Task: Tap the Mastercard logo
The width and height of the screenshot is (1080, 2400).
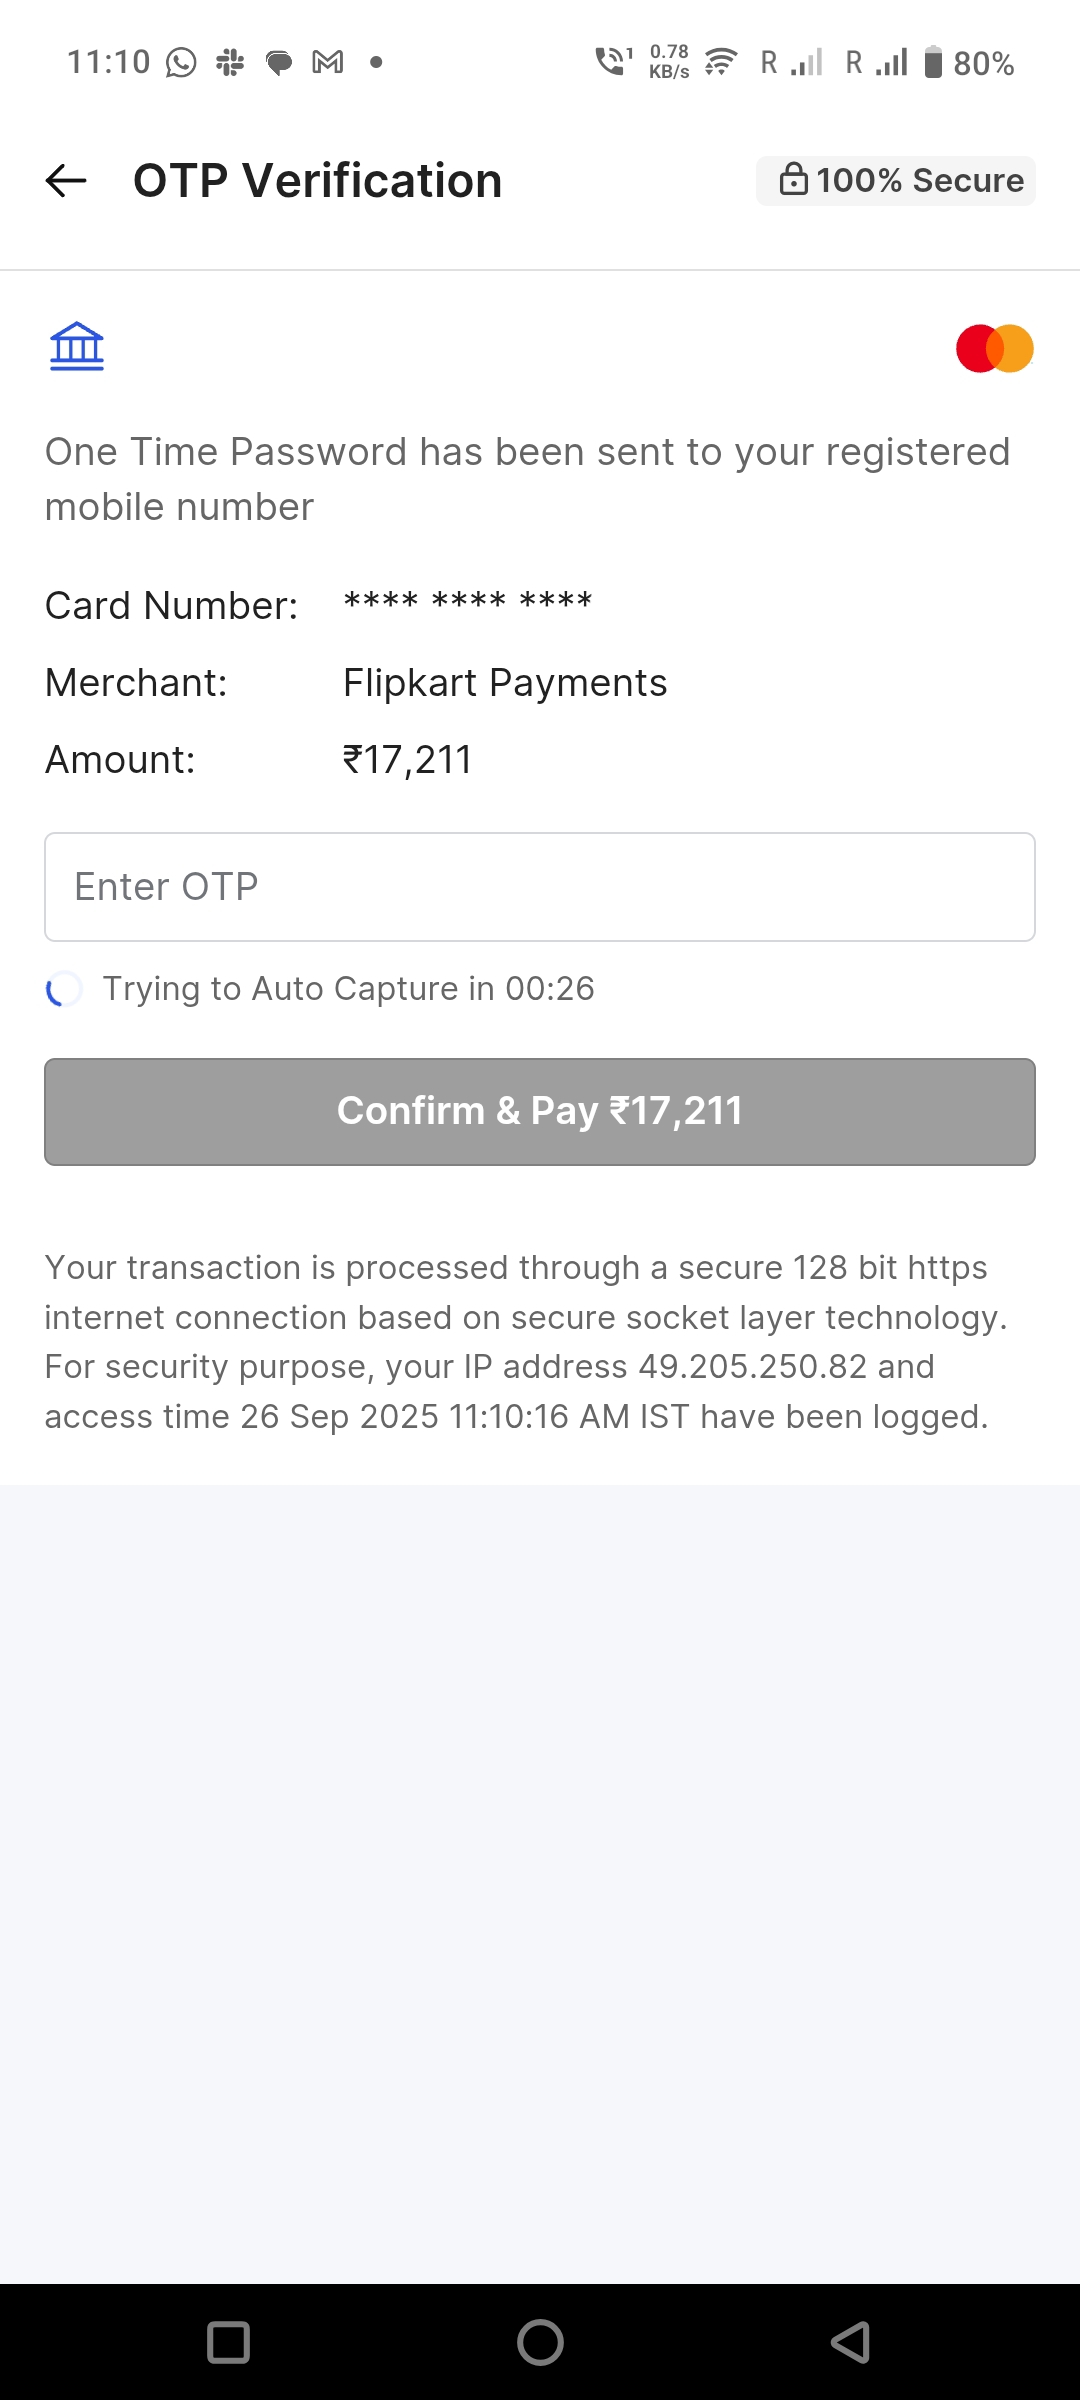Action: (x=994, y=348)
